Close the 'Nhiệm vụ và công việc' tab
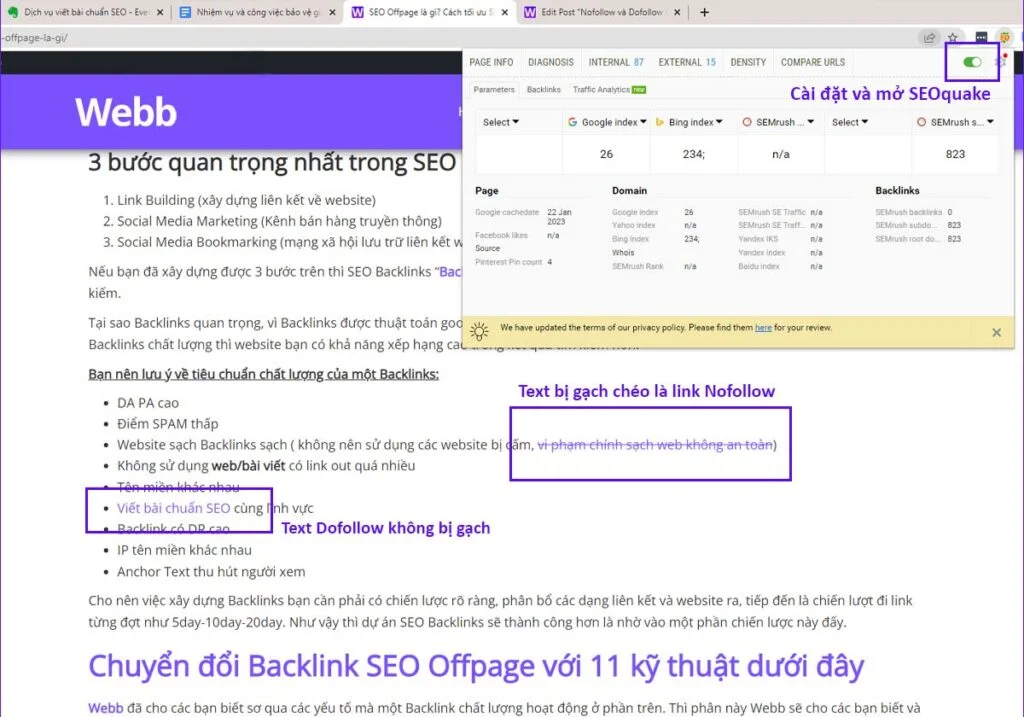This screenshot has width=1024, height=717. click(x=332, y=12)
